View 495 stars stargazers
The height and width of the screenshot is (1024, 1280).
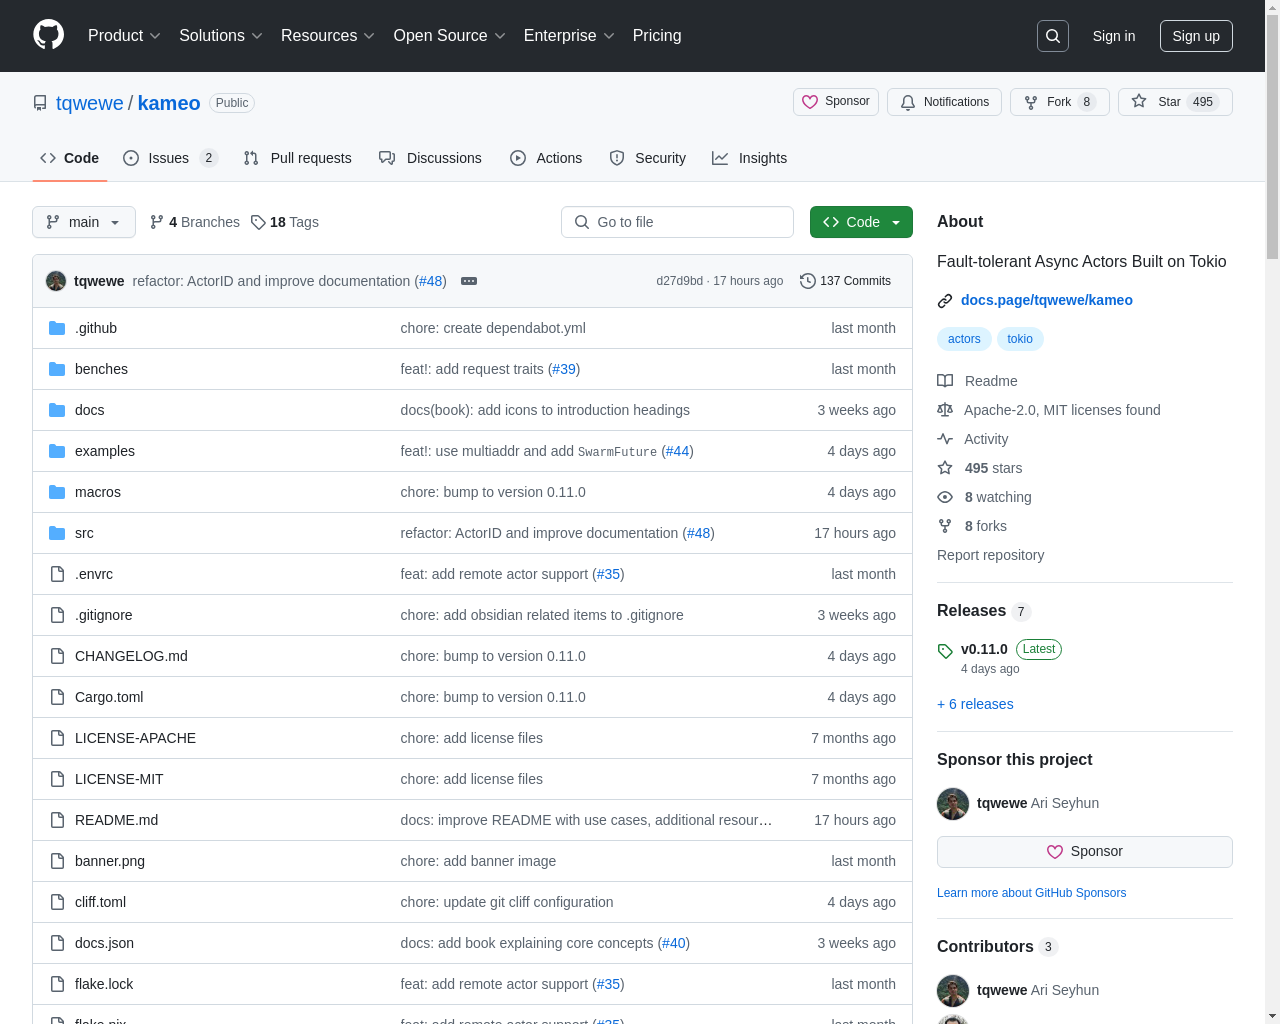pos(980,468)
